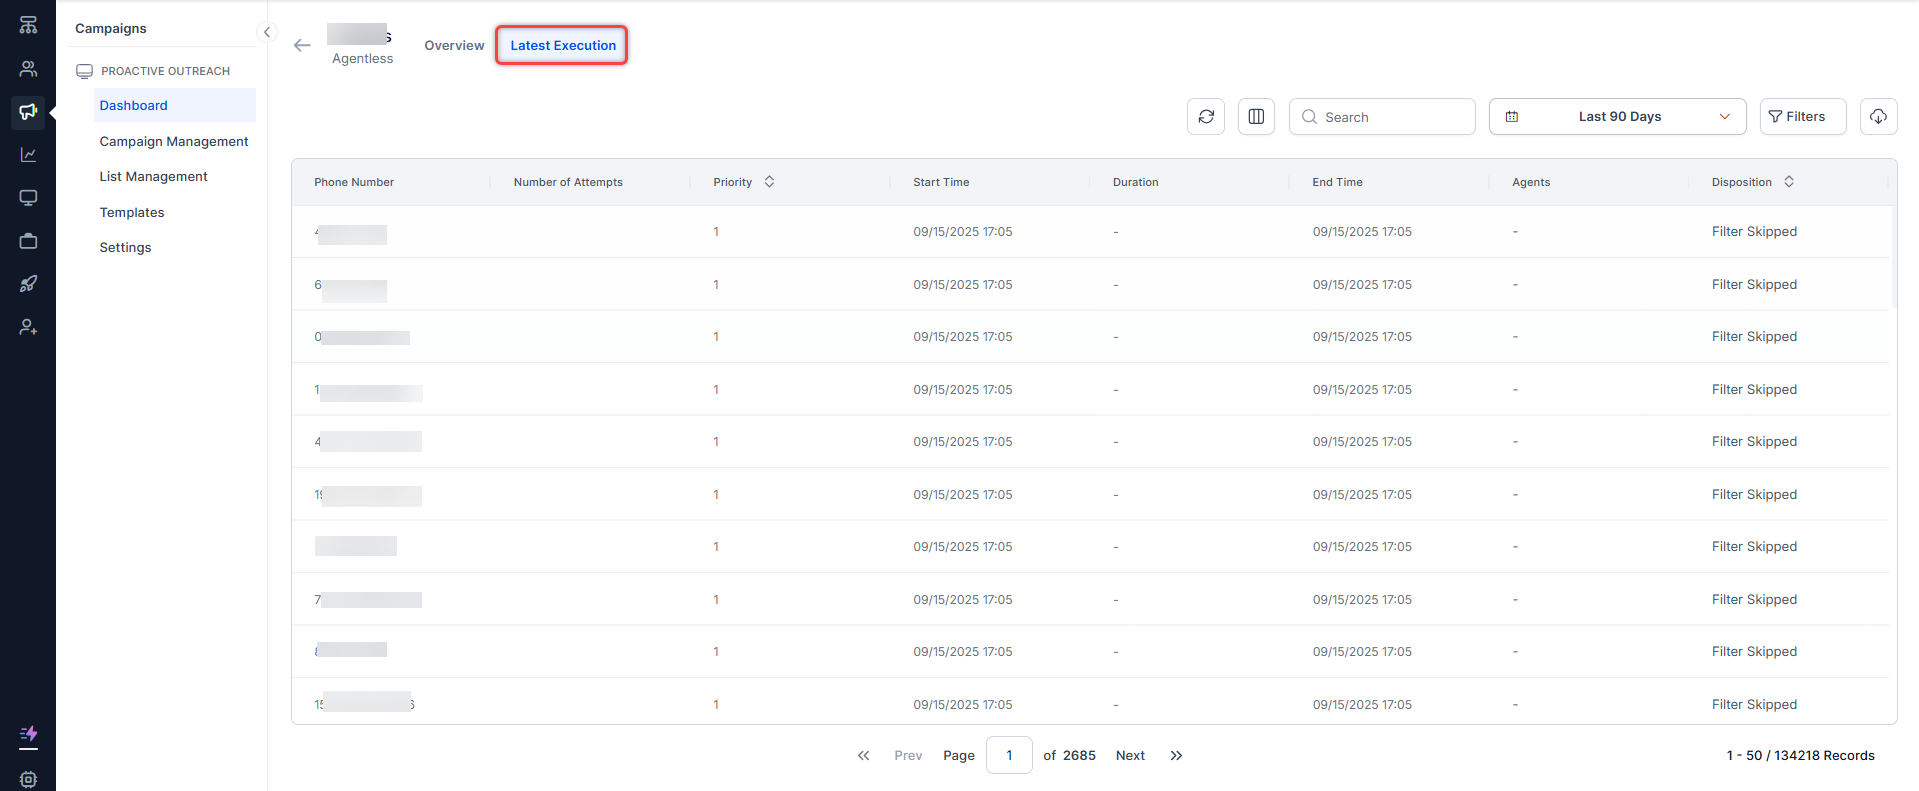Click the download export icon
Viewport: 1919px width, 791px height.
1878,117
